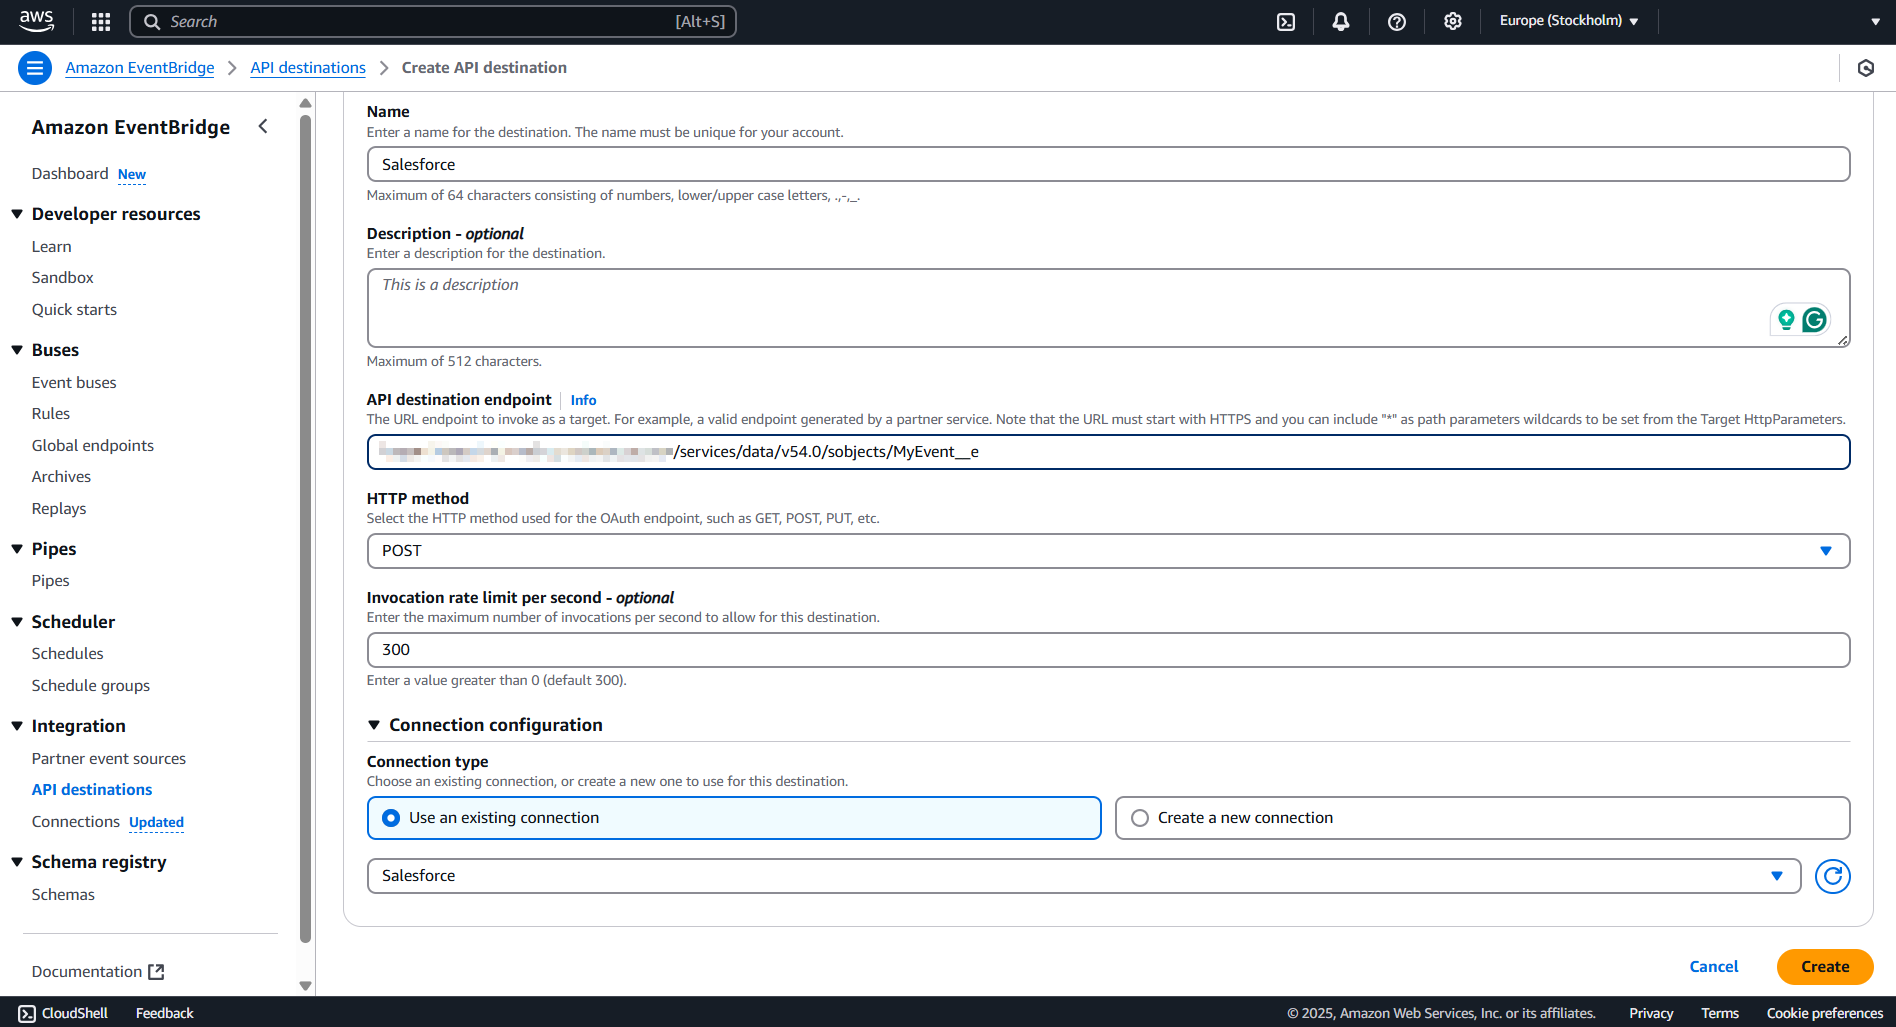Collapse the Amazon EventBridge sidebar
This screenshot has height=1027, width=1896.
(x=263, y=126)
